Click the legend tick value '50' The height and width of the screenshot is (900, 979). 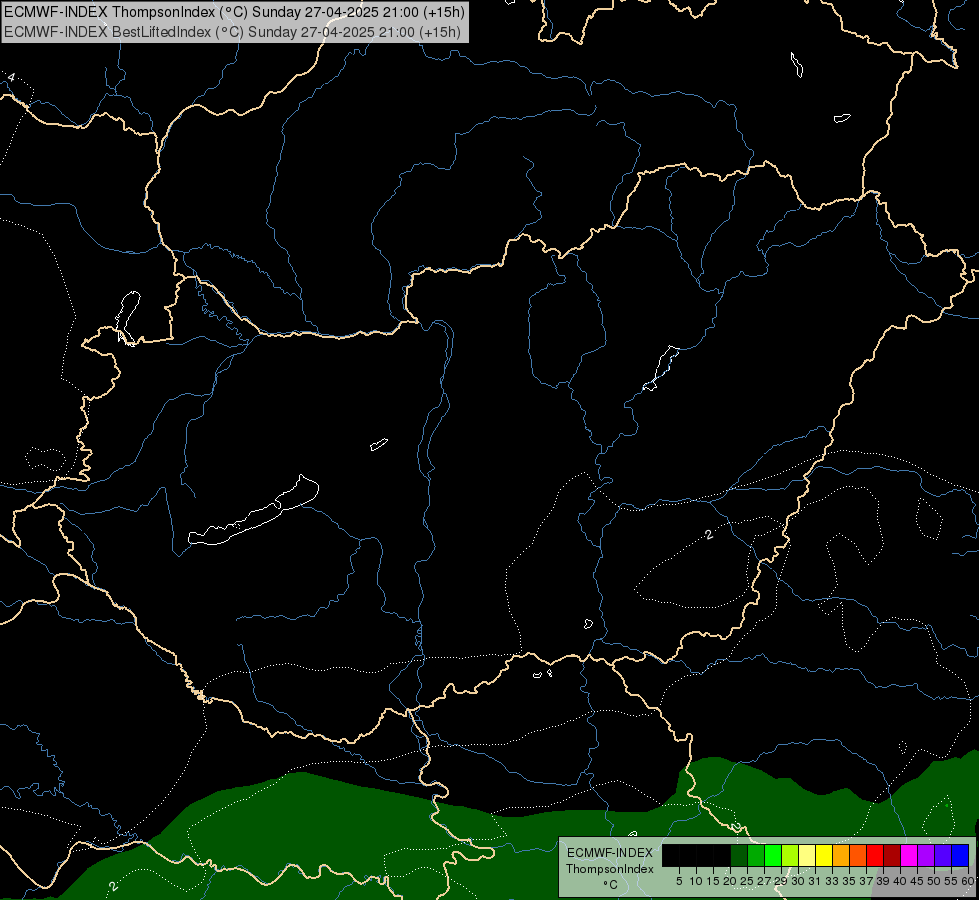(933, 881)
